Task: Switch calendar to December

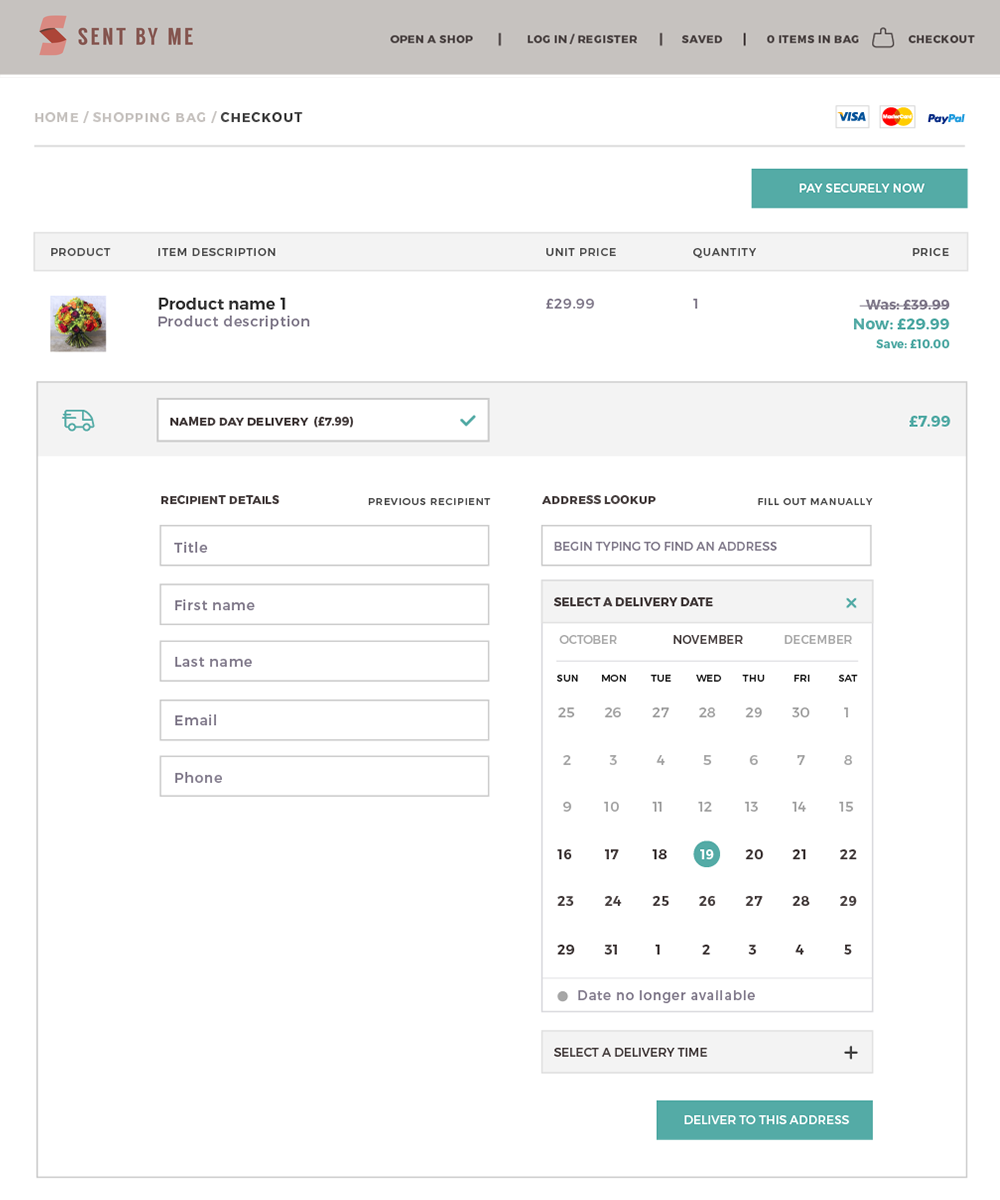Action: click(817, 640)
